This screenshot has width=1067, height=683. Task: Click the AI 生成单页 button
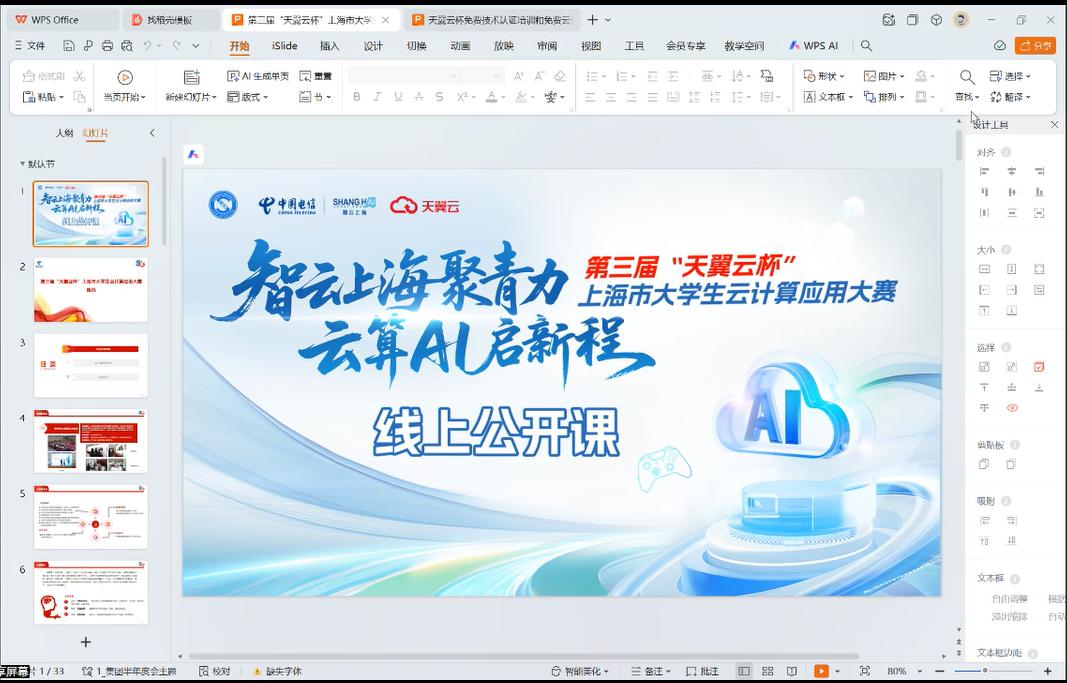(x=258, y=76)
